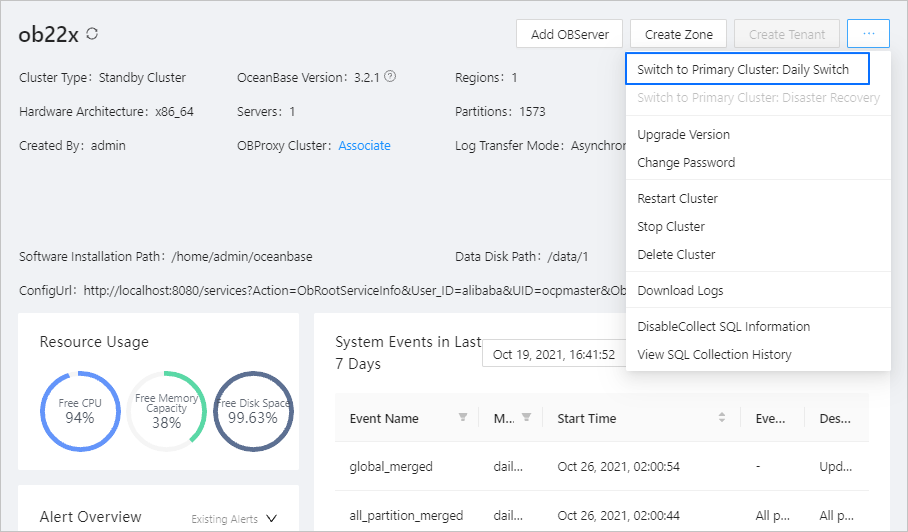Click Delete Cluster menu item
The image size is (908, 532).
click(676, 255)
